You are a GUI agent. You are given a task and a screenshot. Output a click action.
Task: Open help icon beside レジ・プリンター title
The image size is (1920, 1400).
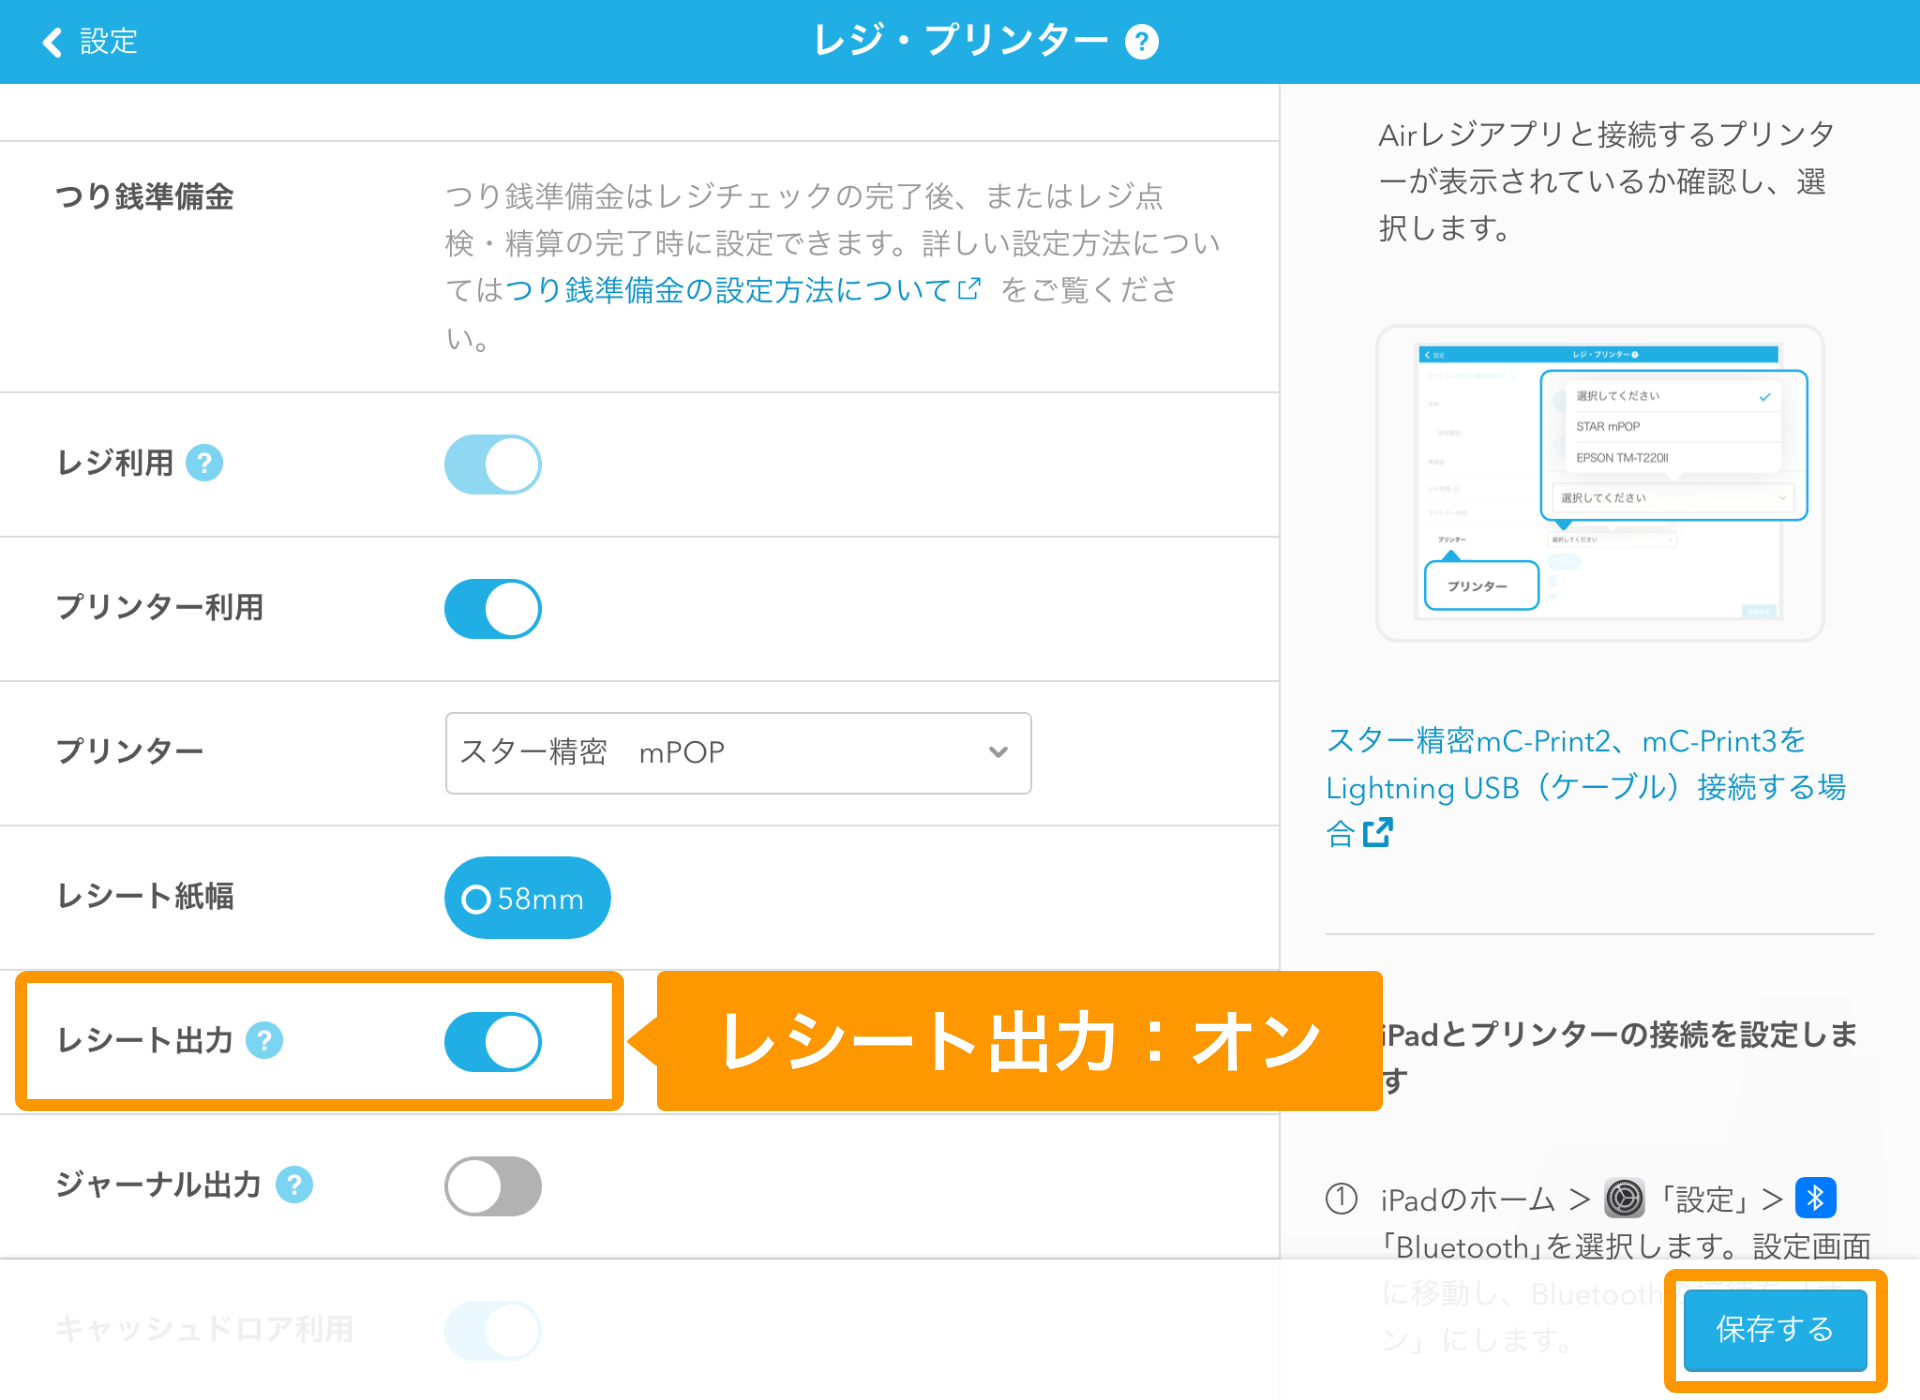tap(1141, 42)
